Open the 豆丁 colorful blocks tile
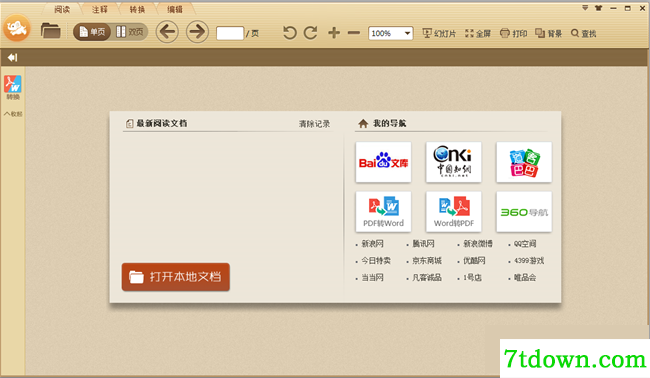This screenshot has width=650, height=378. 524,162
